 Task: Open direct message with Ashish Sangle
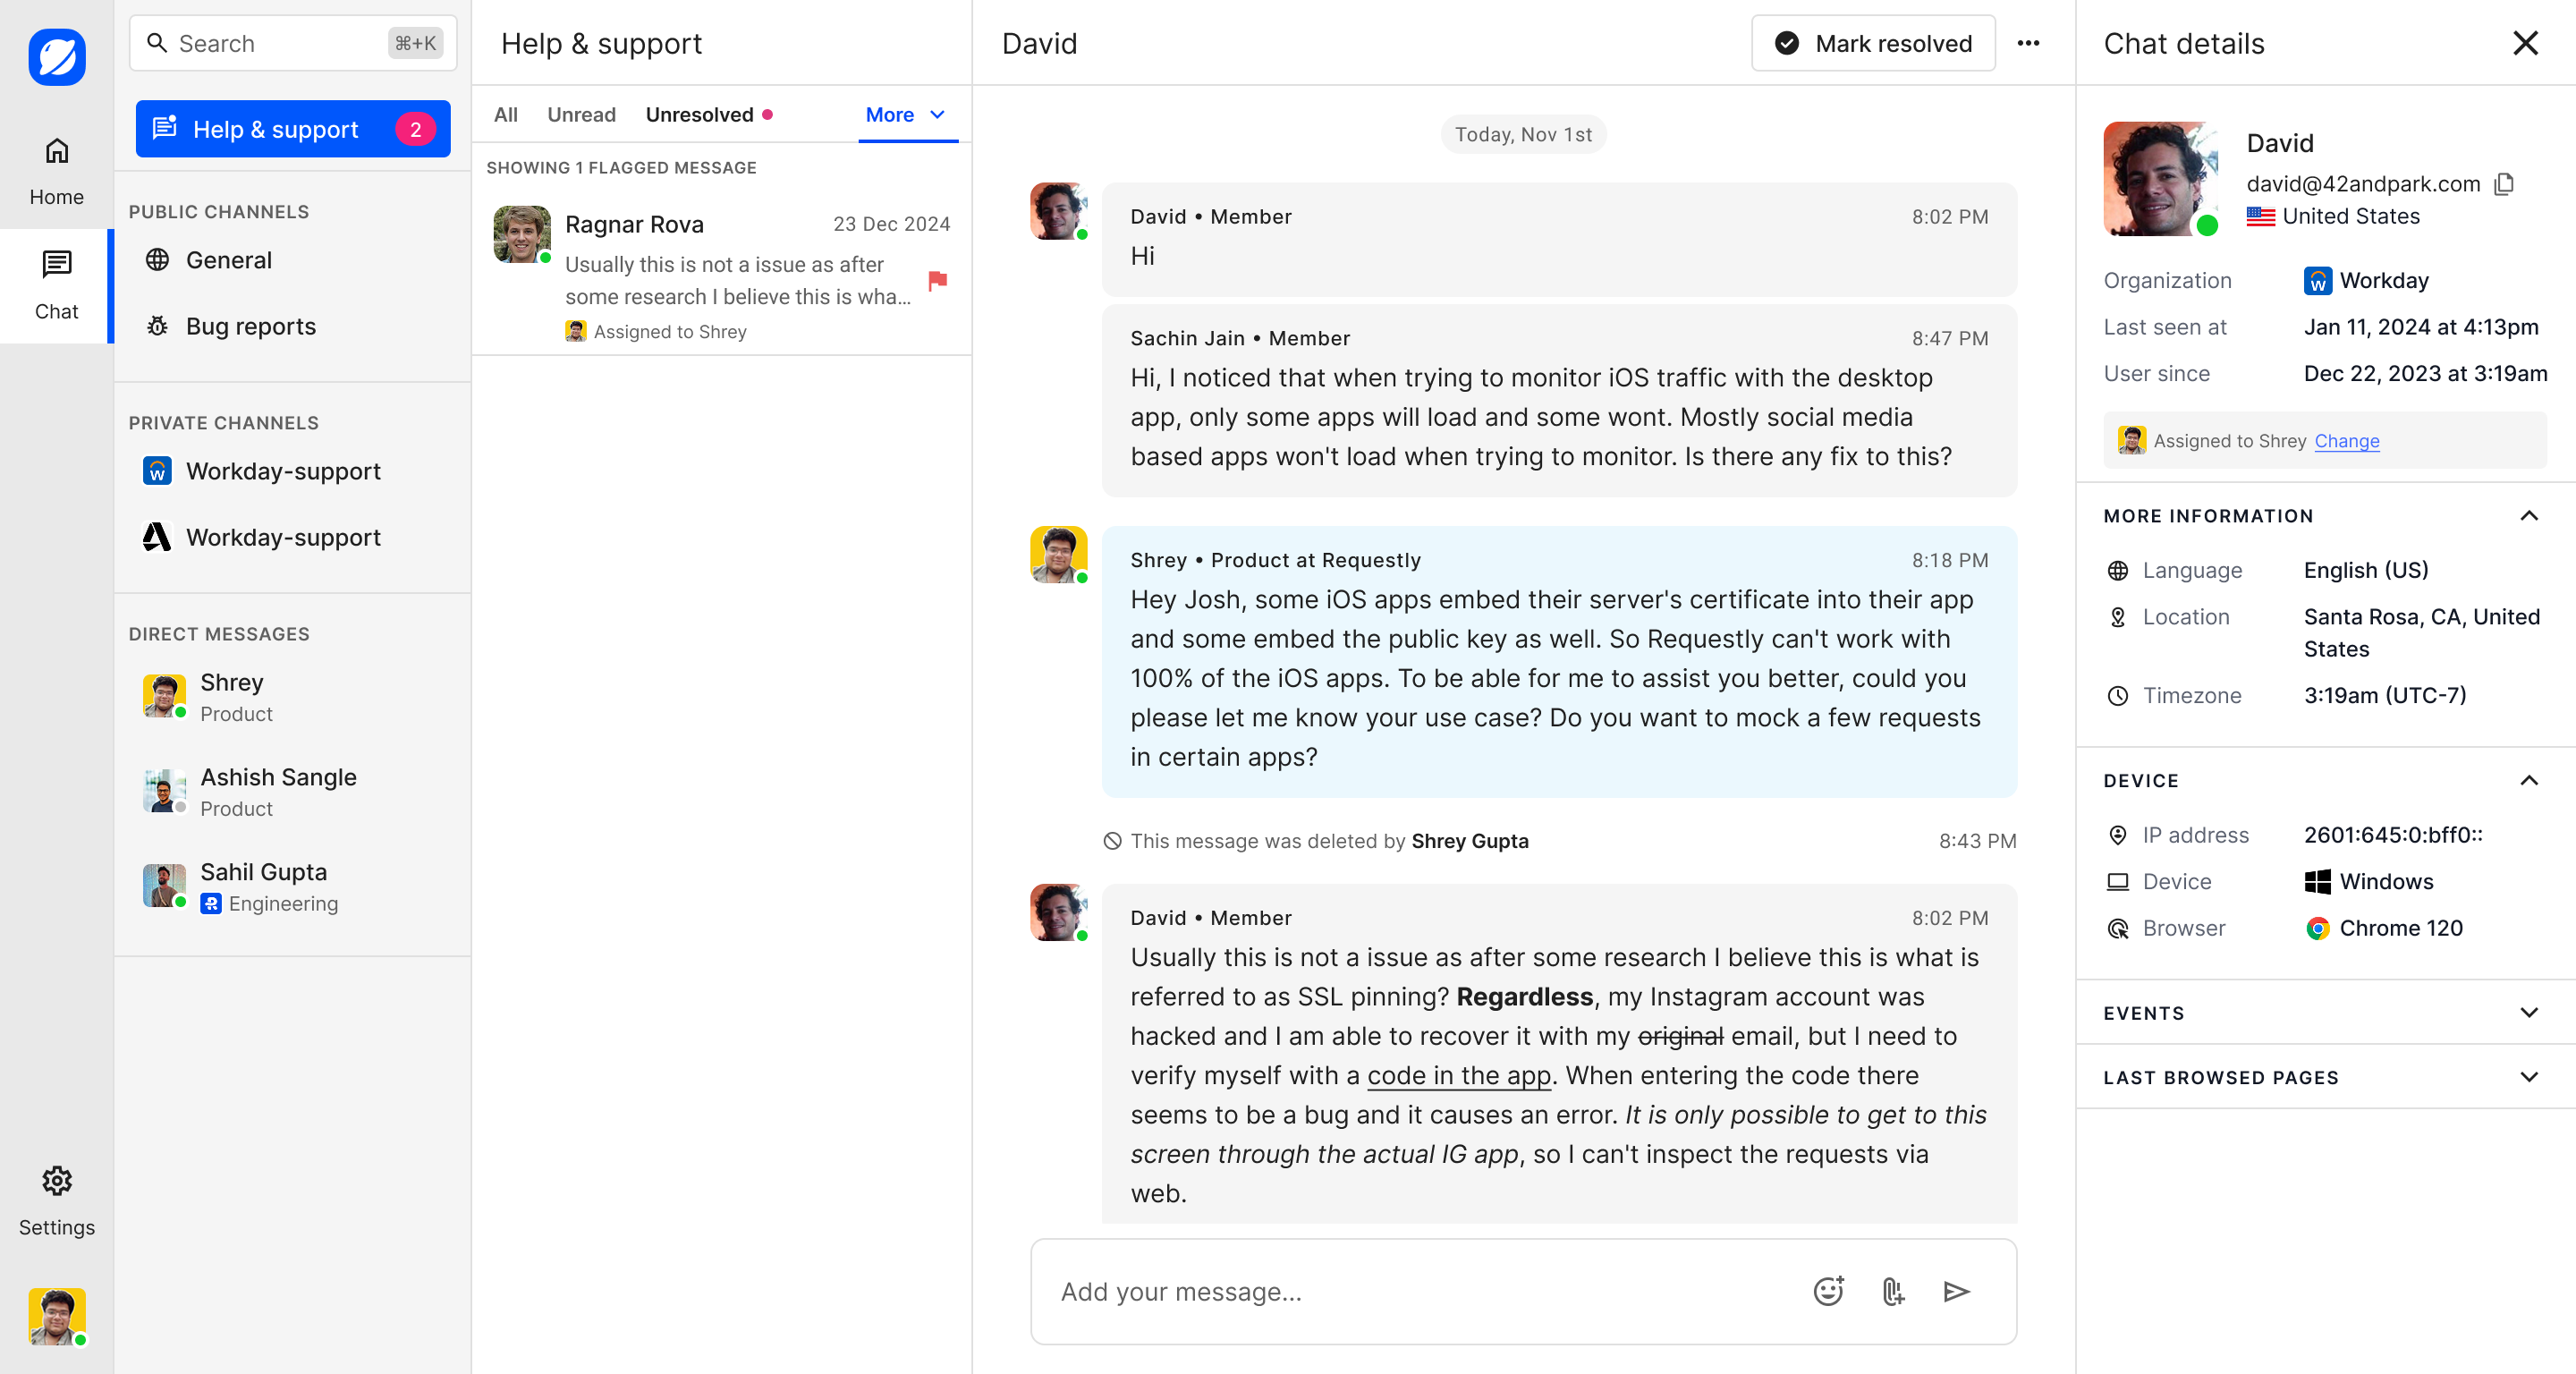(x=293, y=792)
